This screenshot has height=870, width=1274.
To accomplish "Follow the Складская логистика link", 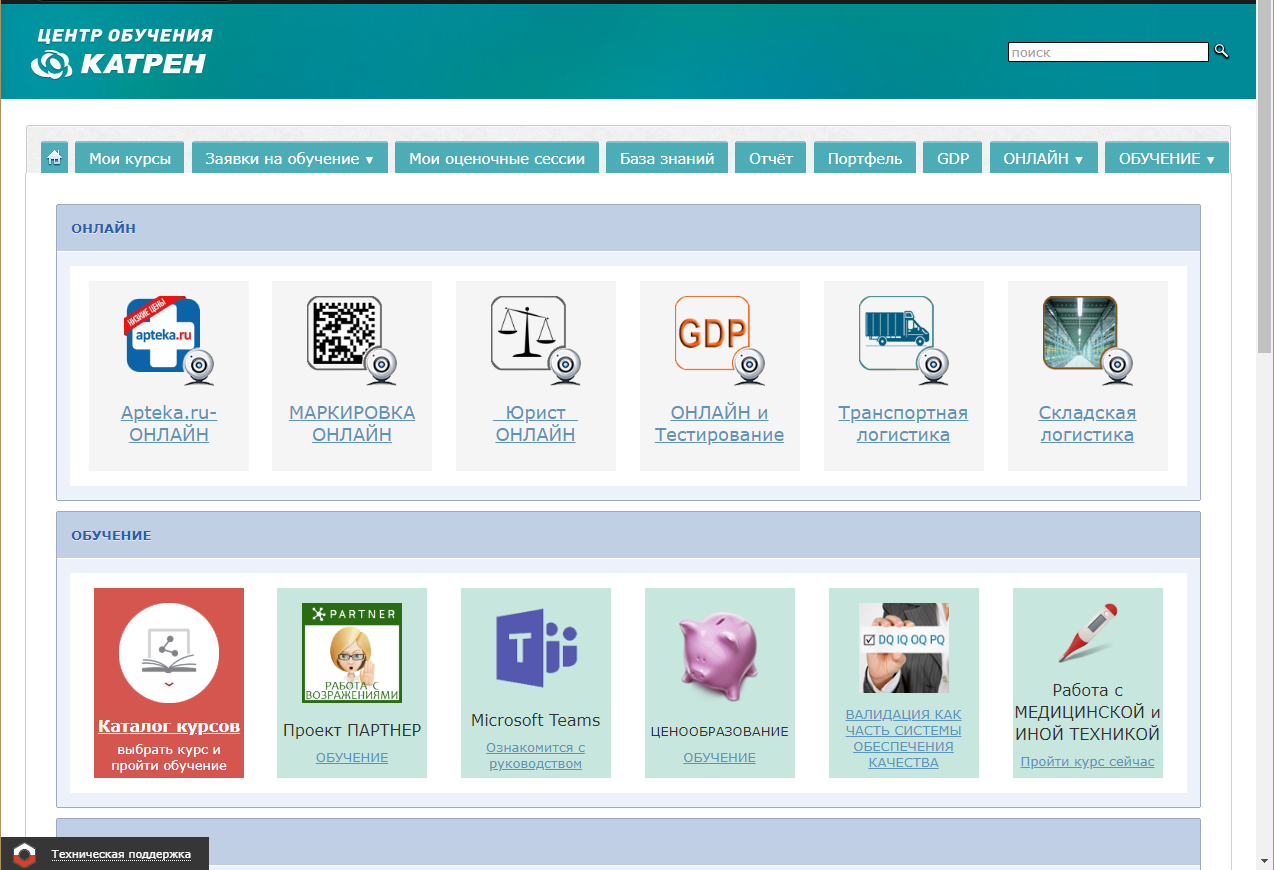I will (x=1088, y=424).
